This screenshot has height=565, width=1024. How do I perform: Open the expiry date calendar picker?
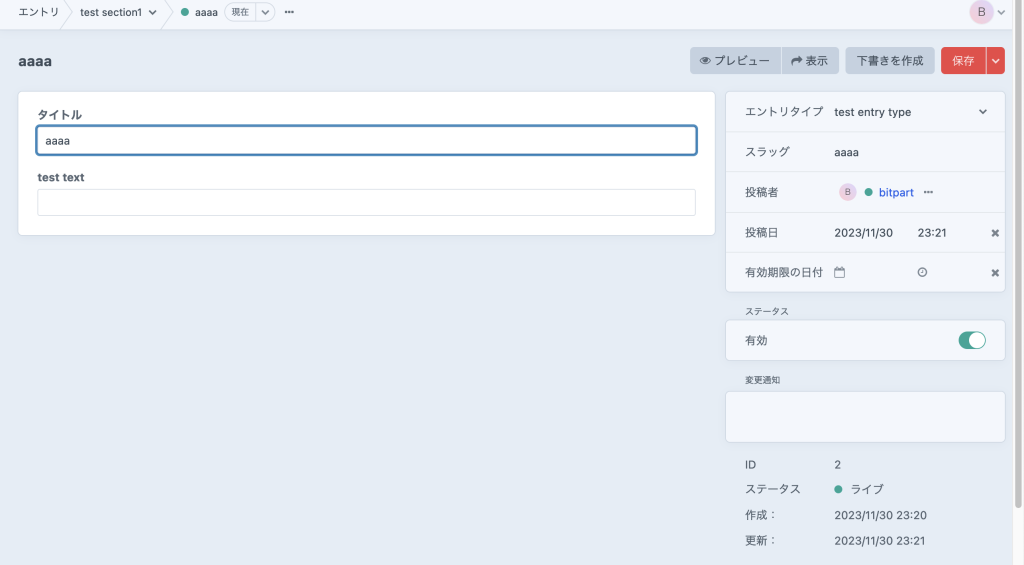coord(840,273)
